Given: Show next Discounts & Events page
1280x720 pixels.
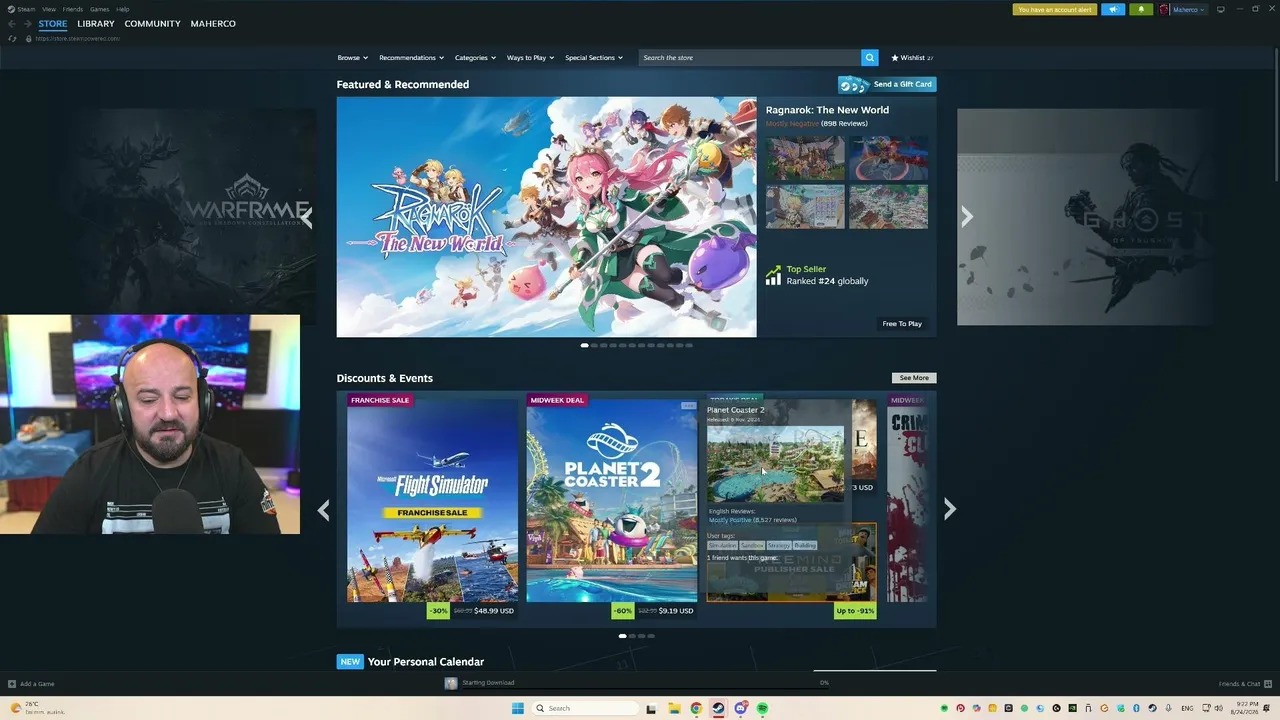Looking at the screenshot, I should 950,510.
